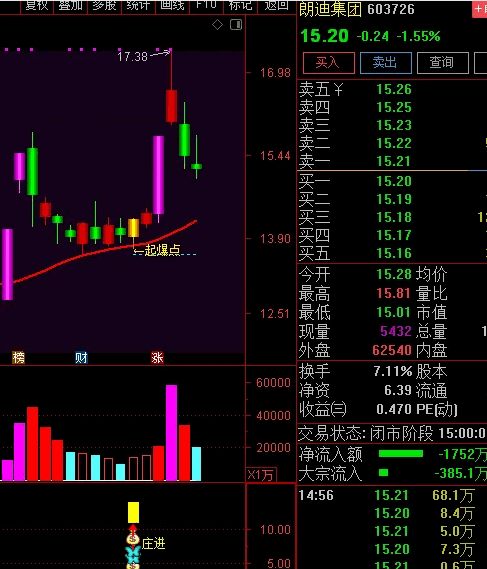Screen dimensions: 487x569
Task: Click the 财 finance marker icon
Action: click(81, 358)
